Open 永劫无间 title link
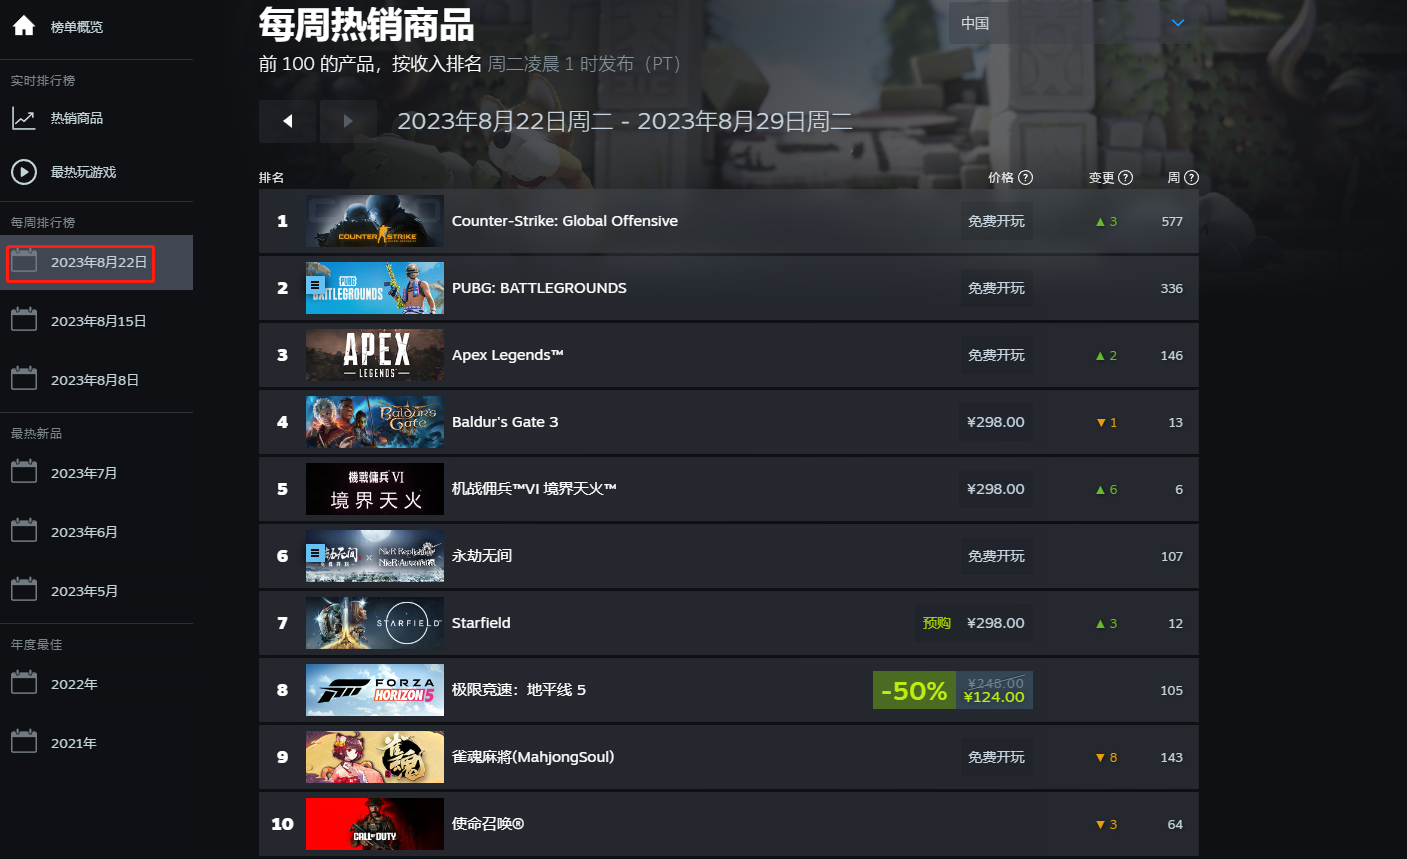The height and width of the screenshot is (859, 1407). point(482,556)
